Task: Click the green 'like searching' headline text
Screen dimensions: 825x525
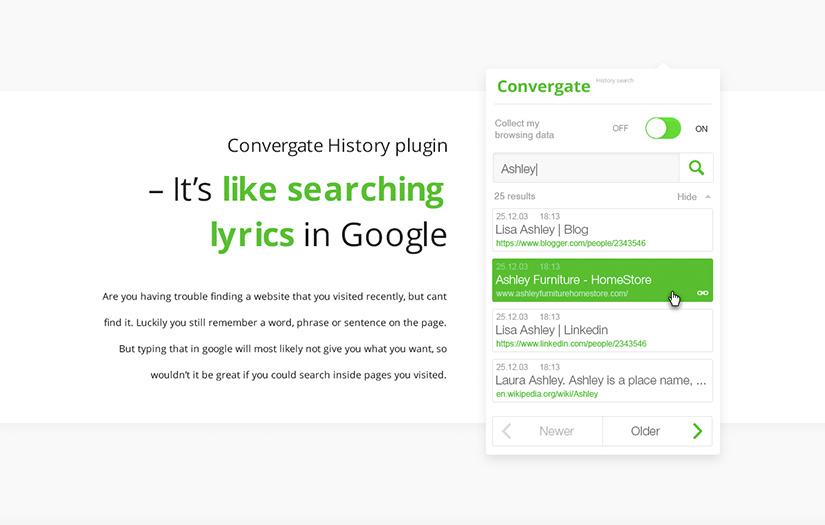Action: click(x=333, y=189)
